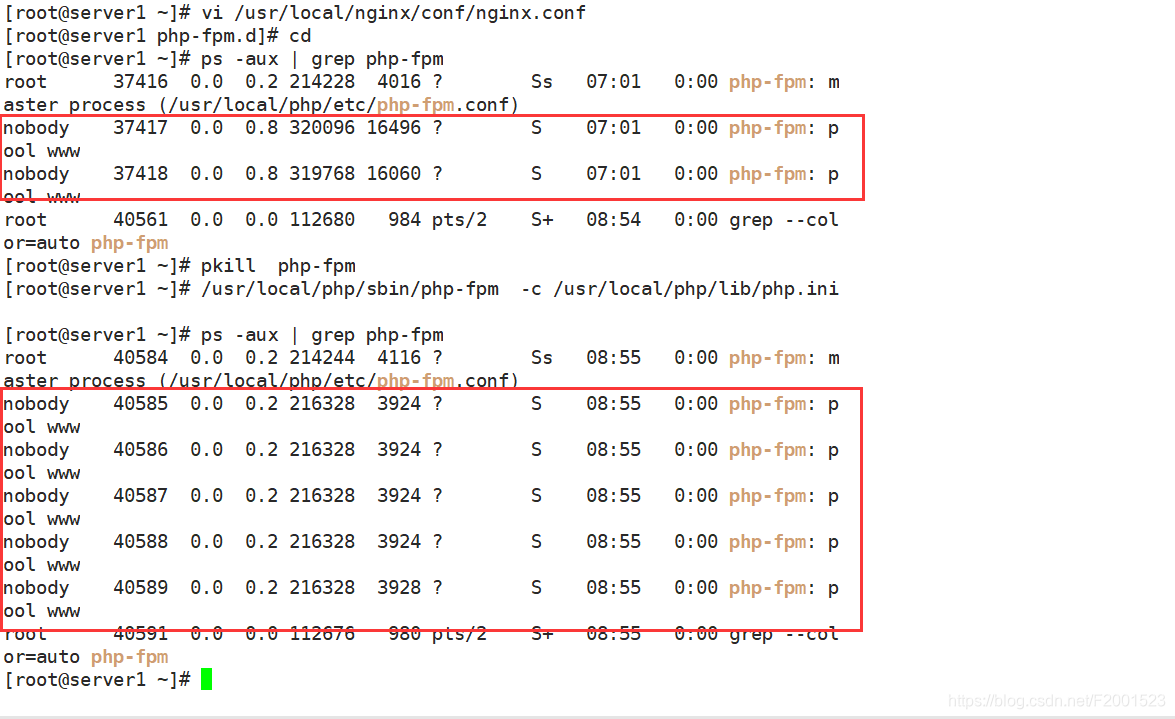Click the 'vi /usr/local/nginx/conf/nginx.conf' command text

click(x=393, y=13)
